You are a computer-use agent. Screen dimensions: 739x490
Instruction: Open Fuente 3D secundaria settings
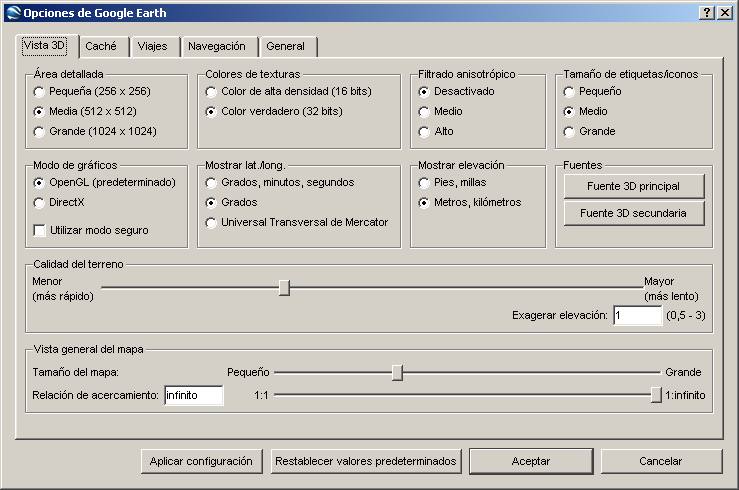point(634,213)
